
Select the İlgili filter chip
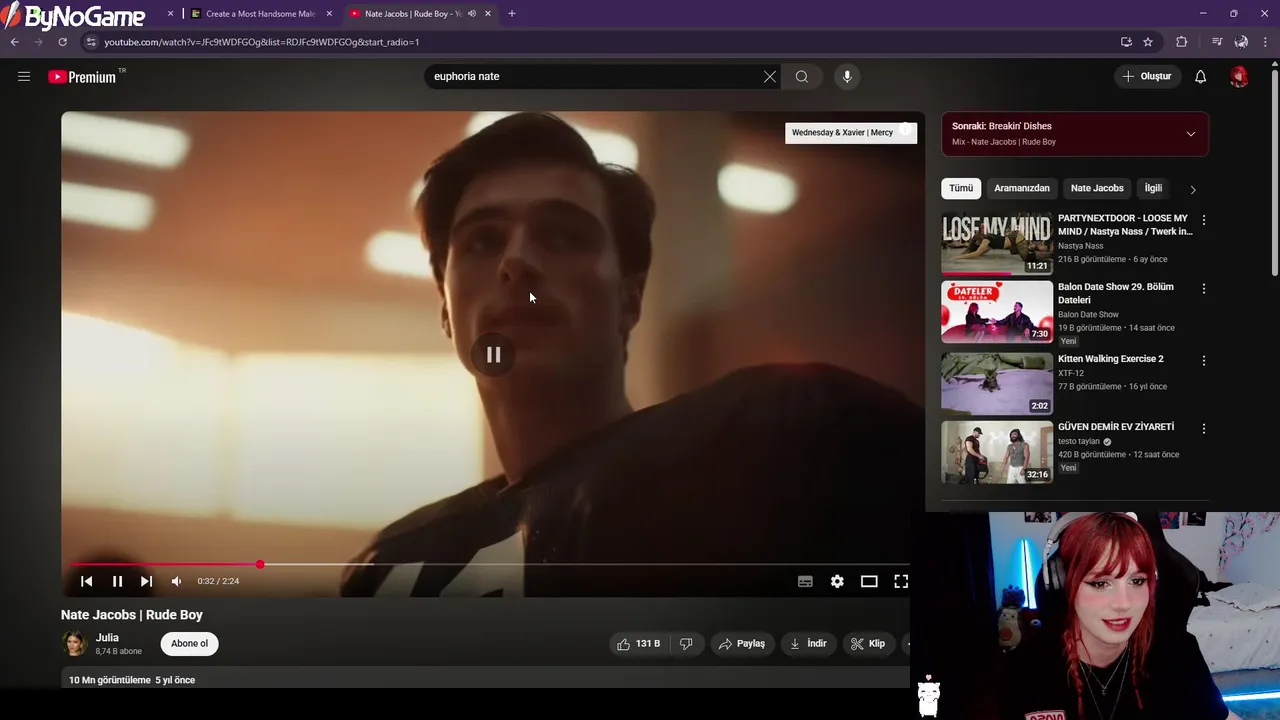tap(1153, 188)
